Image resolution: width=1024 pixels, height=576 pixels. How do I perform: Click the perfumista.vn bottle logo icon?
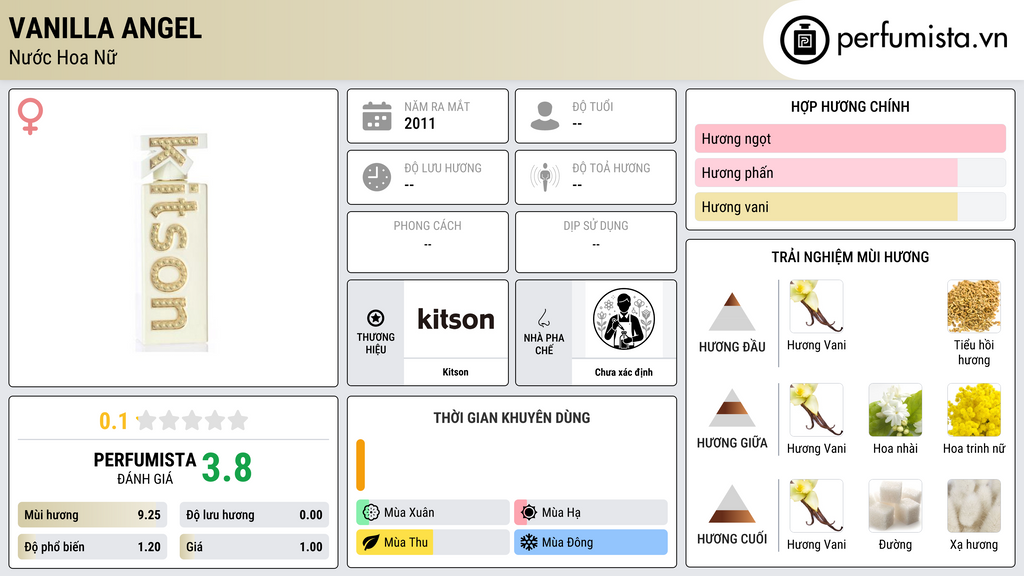(x=804, y=40)
